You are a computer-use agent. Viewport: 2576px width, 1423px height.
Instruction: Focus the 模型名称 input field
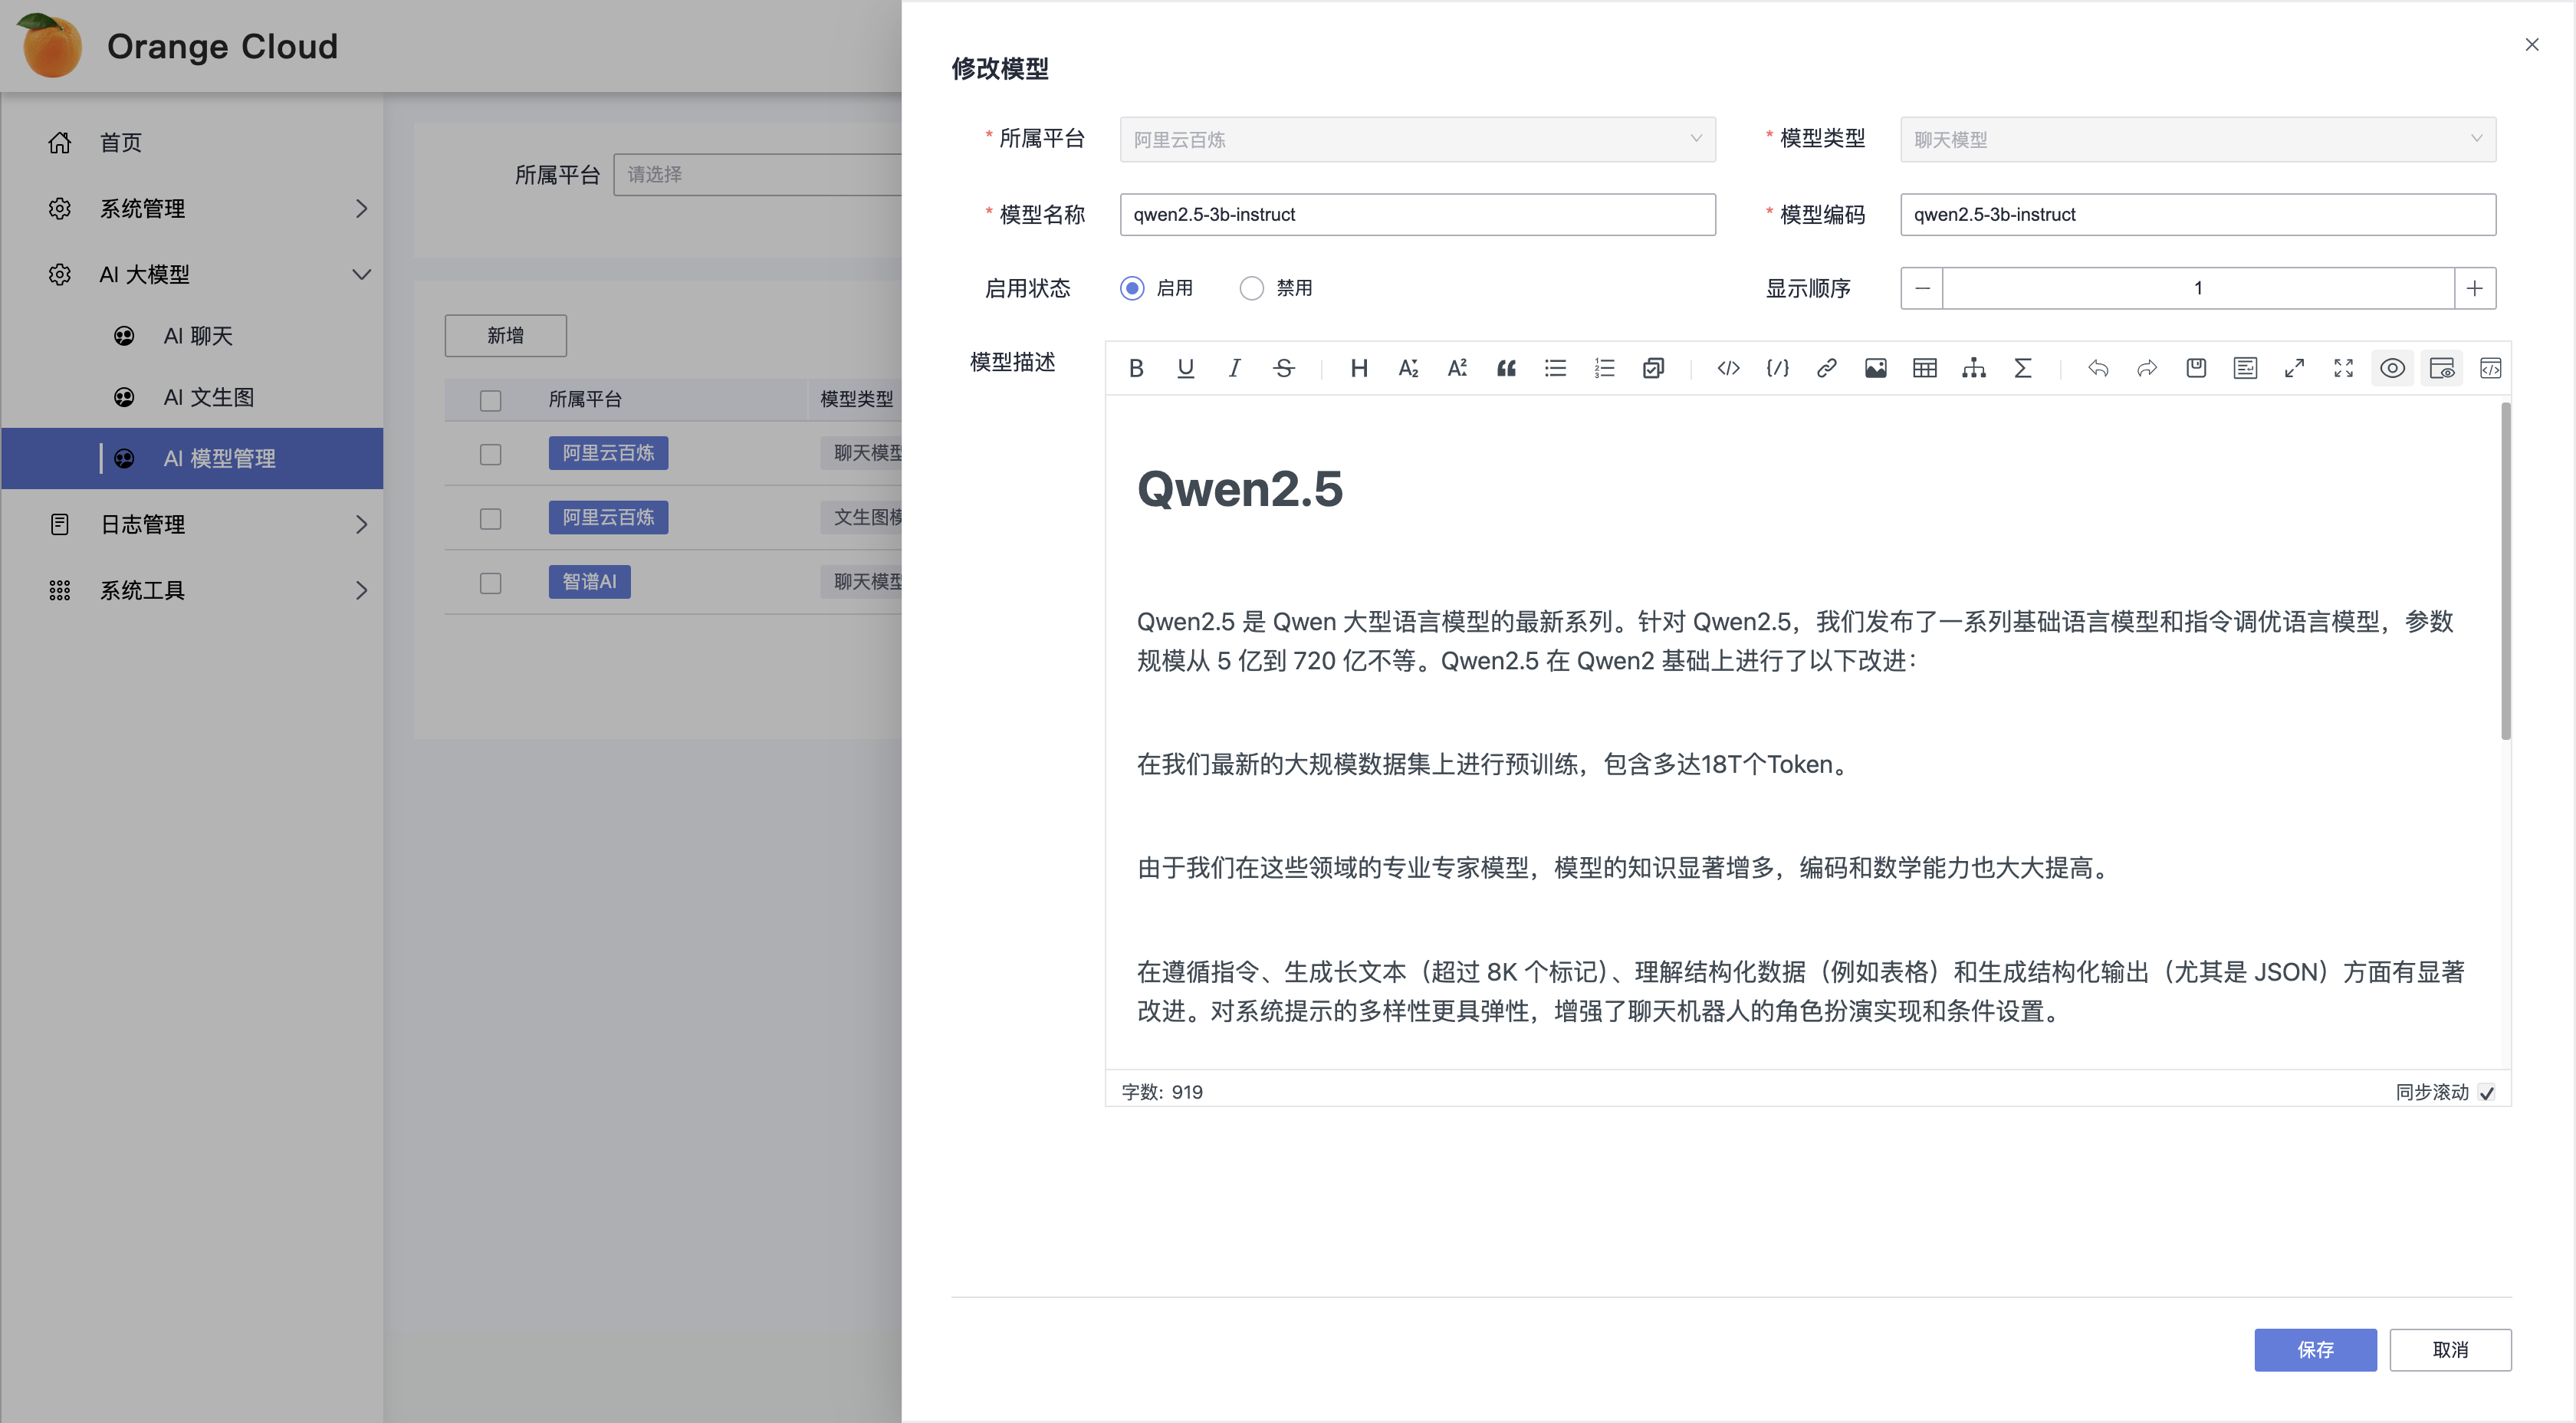pos(1417,214)
